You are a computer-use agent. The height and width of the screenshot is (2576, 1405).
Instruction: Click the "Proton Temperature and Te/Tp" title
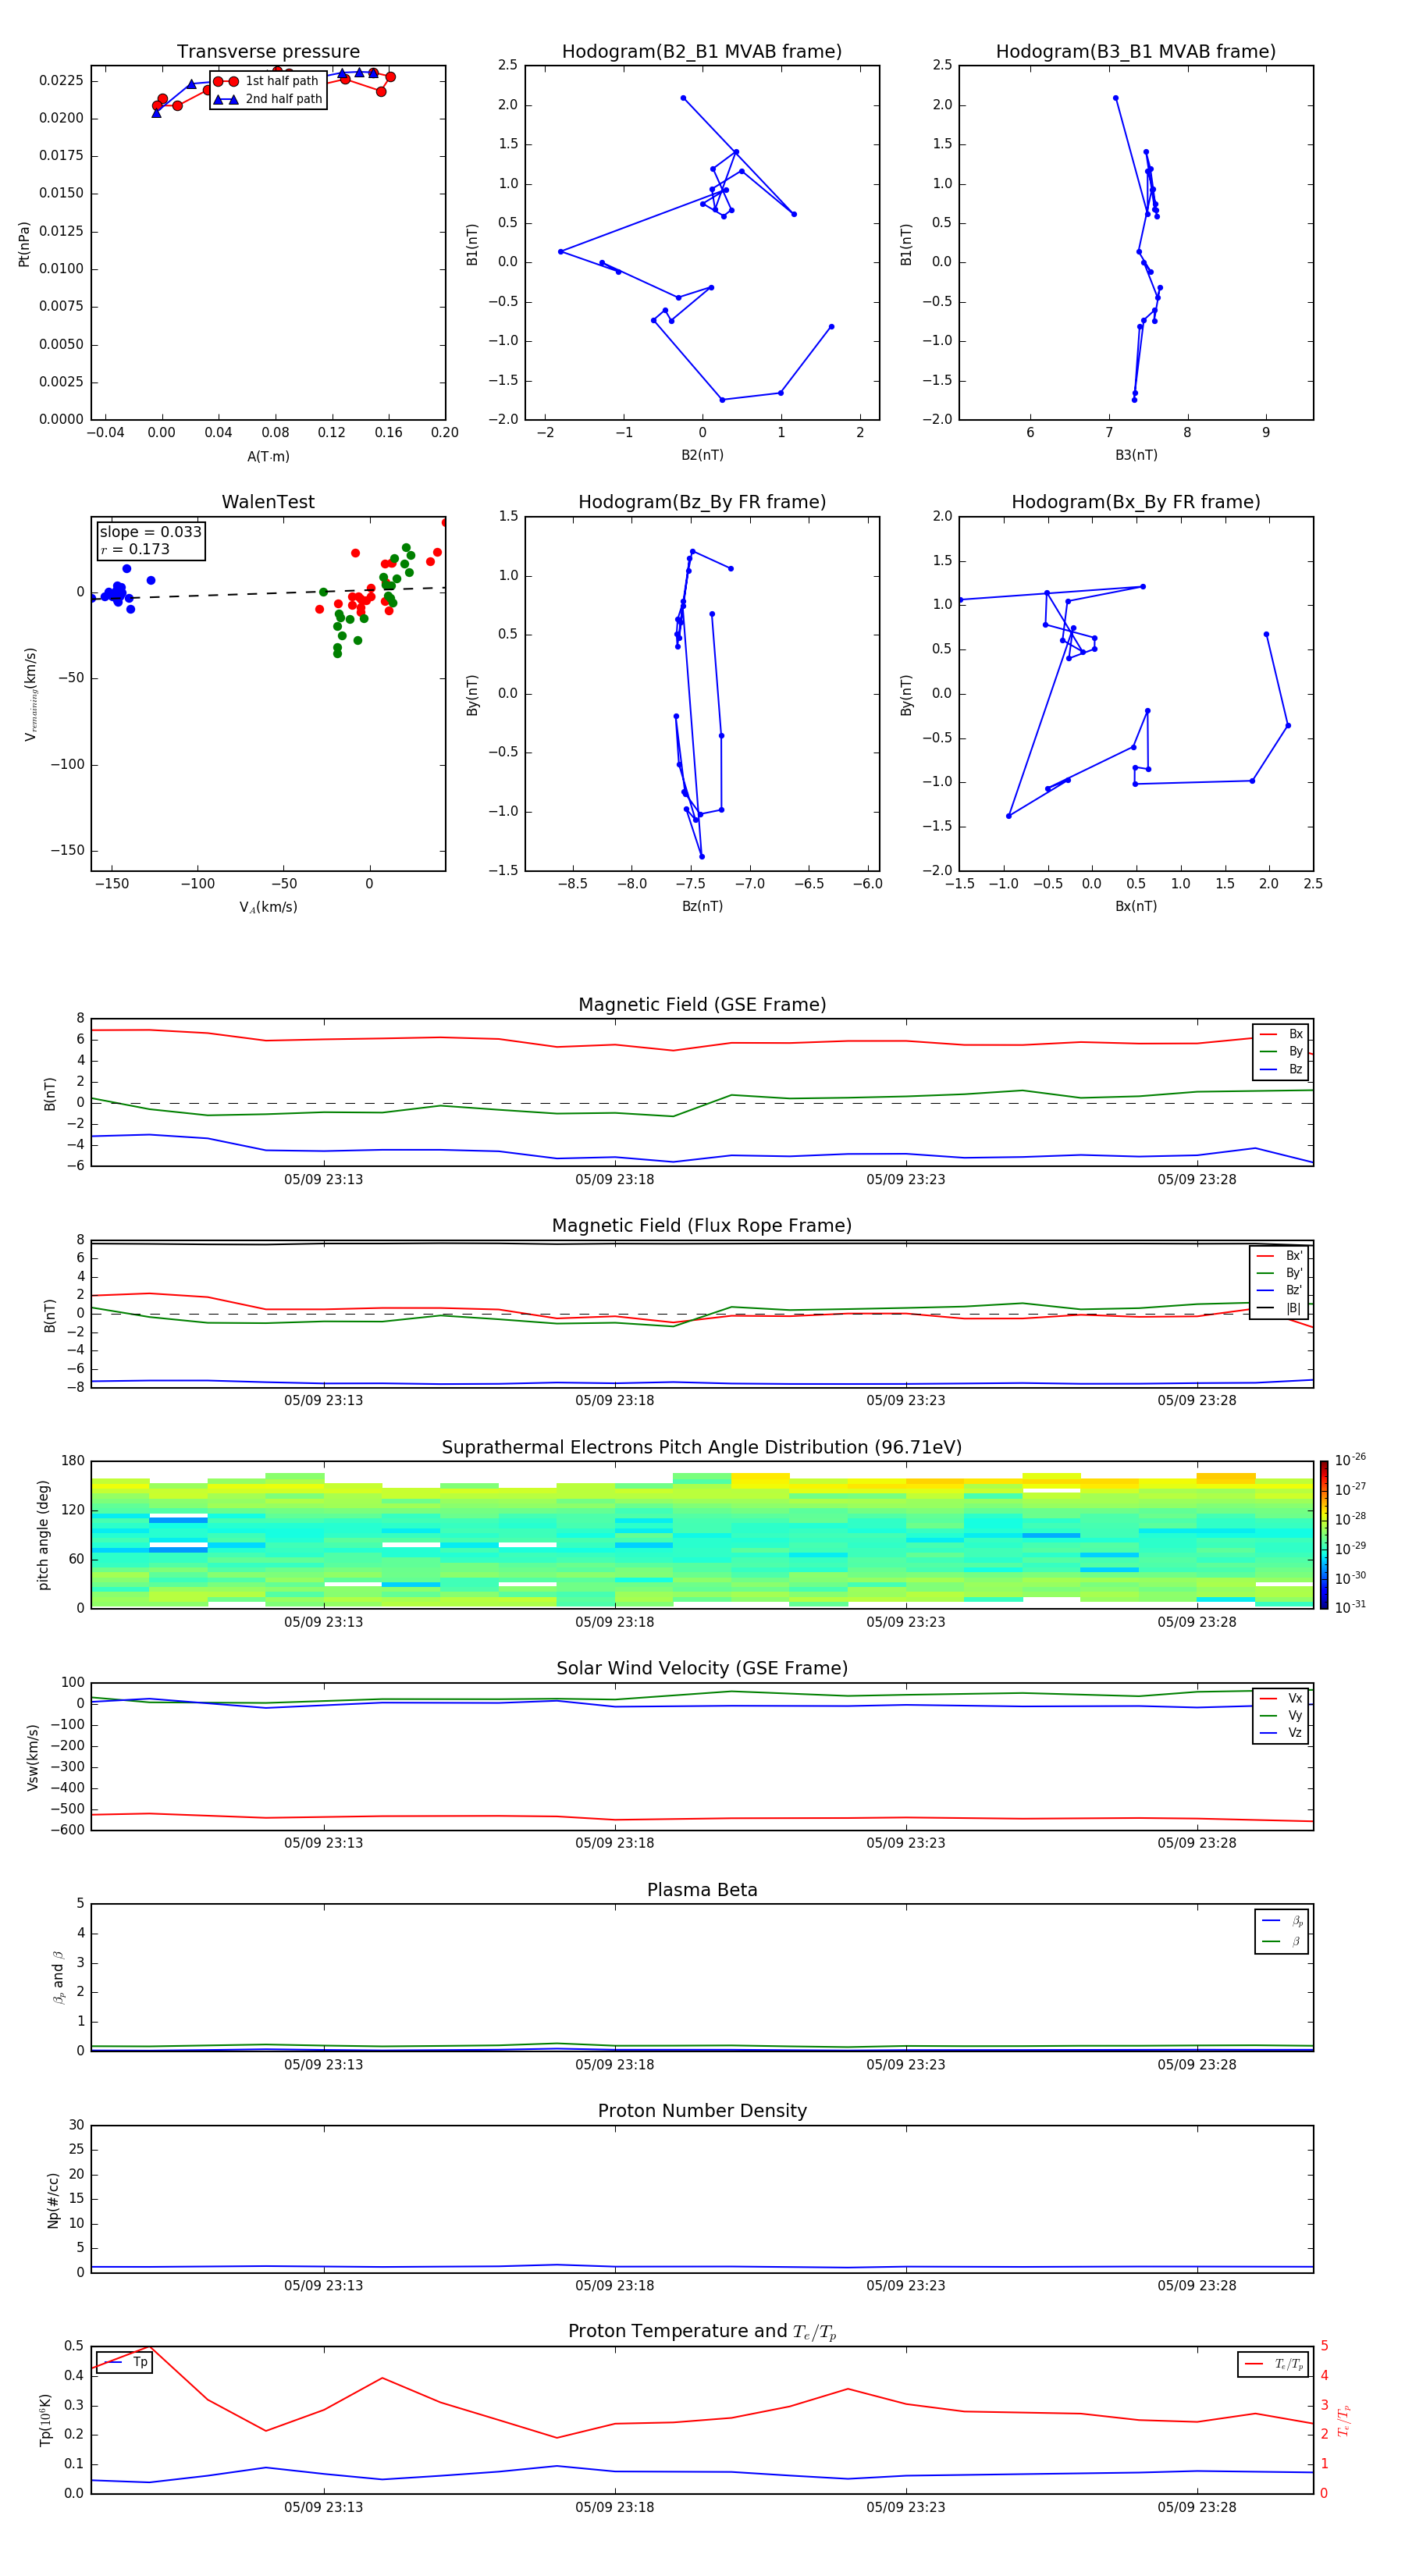click(x=702, y=2331)
